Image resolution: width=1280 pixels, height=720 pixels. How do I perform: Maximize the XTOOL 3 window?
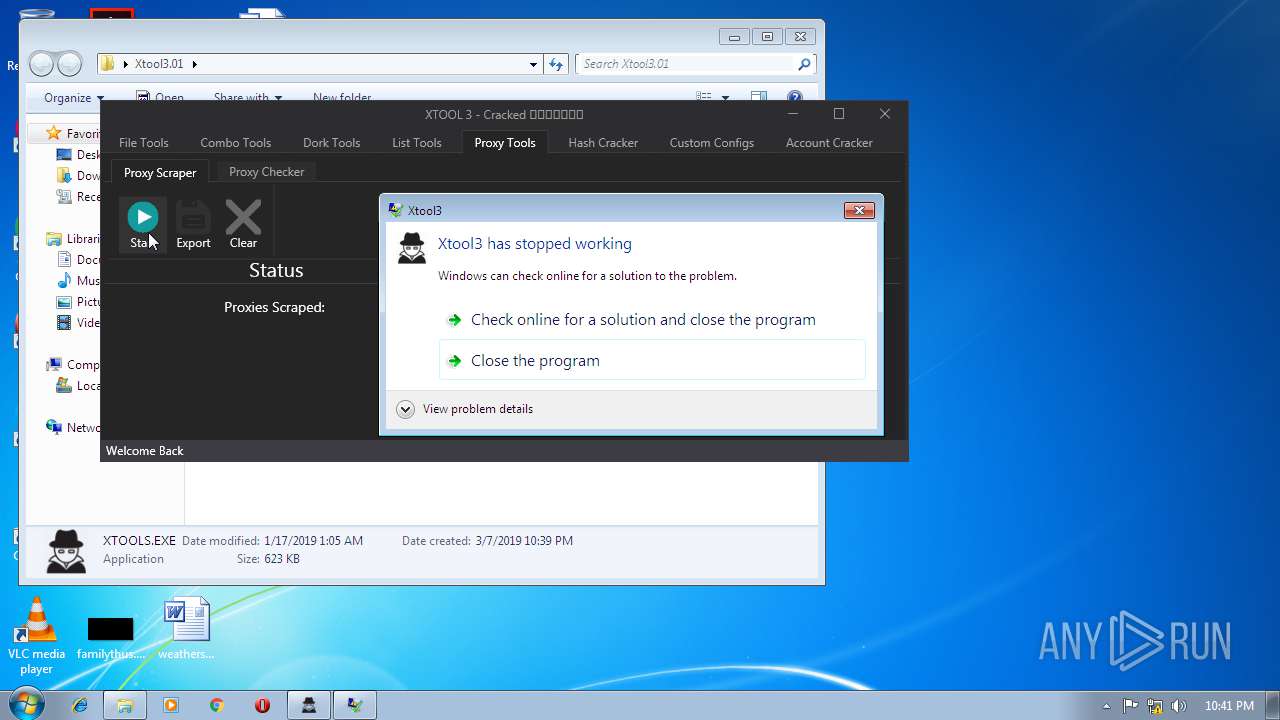point(839,114)
